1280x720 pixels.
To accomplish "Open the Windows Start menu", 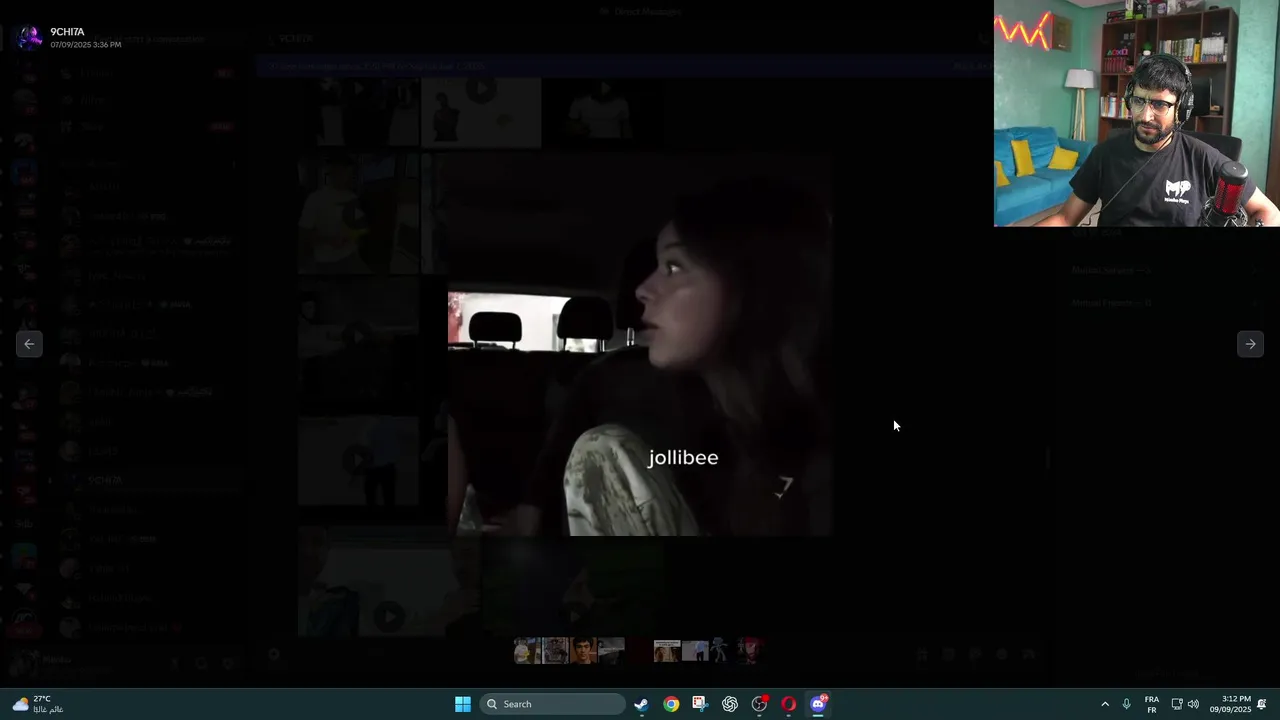I will point(463,704).
